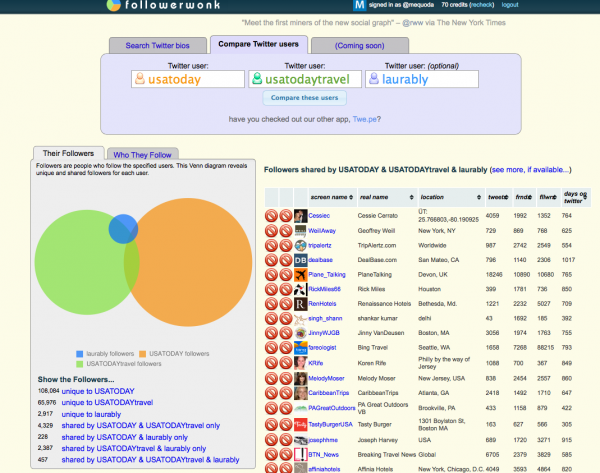Click the recheck credits link
Screen dimensions: 600x473
coord(481,5)
